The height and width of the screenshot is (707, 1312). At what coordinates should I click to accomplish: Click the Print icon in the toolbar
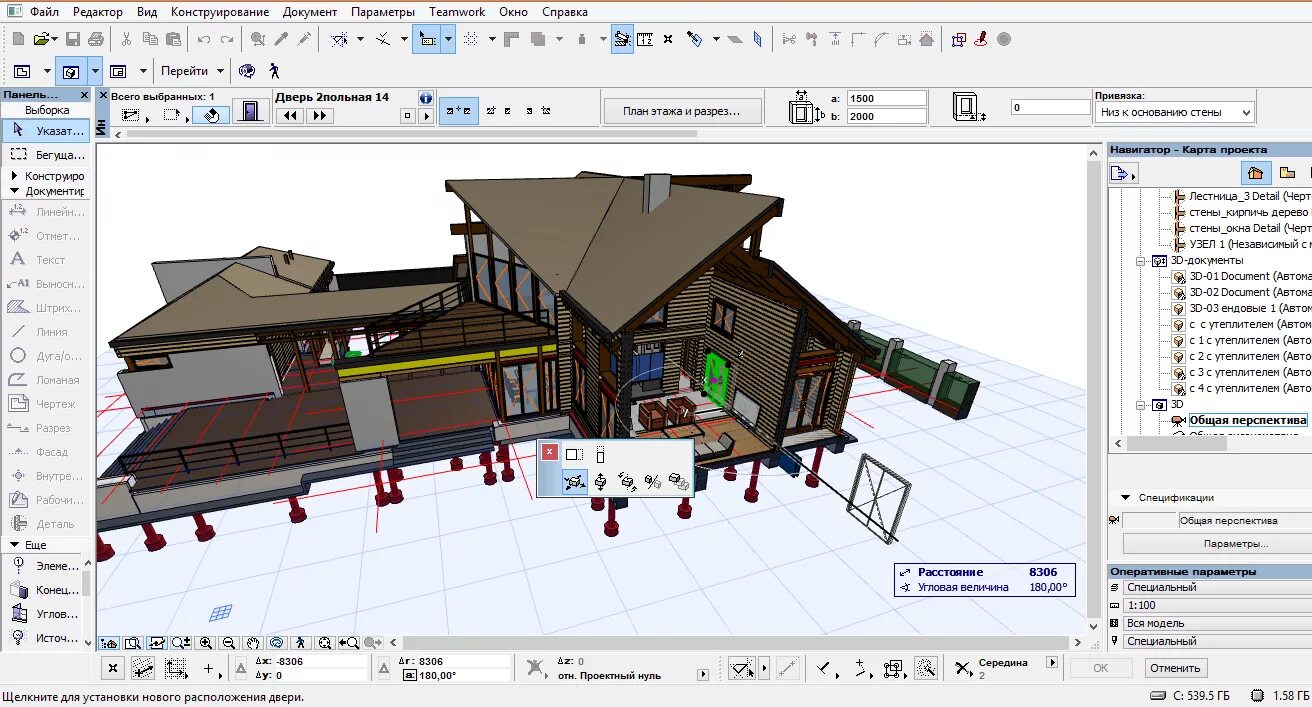click(96, 39)
